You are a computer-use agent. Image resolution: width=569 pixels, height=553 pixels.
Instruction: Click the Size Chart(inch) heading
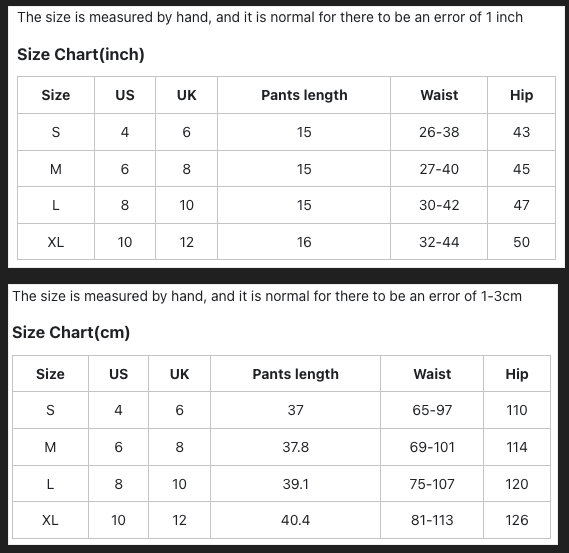[81, 54]
